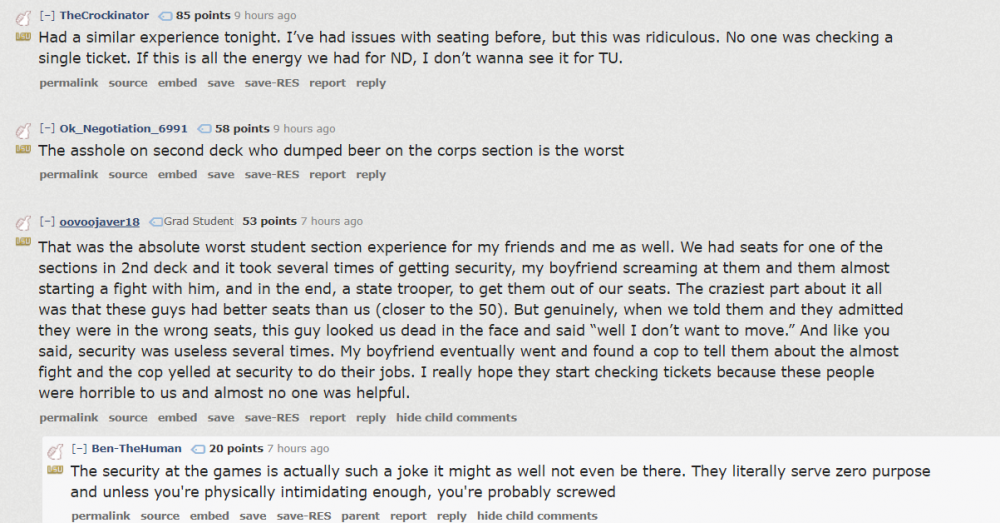The width and height of the screenshot is (1000, 523).
Task: Hide child comments under oovoojaver18's comment
Action: 456,418
